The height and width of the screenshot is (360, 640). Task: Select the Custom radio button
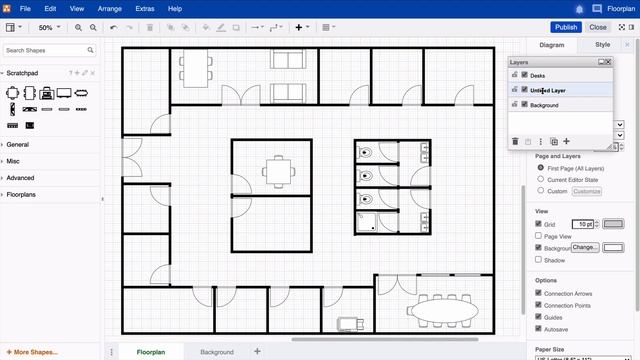[540, 191]
